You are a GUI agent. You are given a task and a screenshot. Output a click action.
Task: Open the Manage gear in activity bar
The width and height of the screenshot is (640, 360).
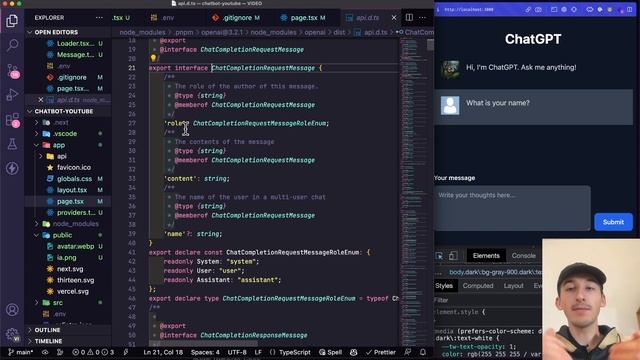click(12, 334)
